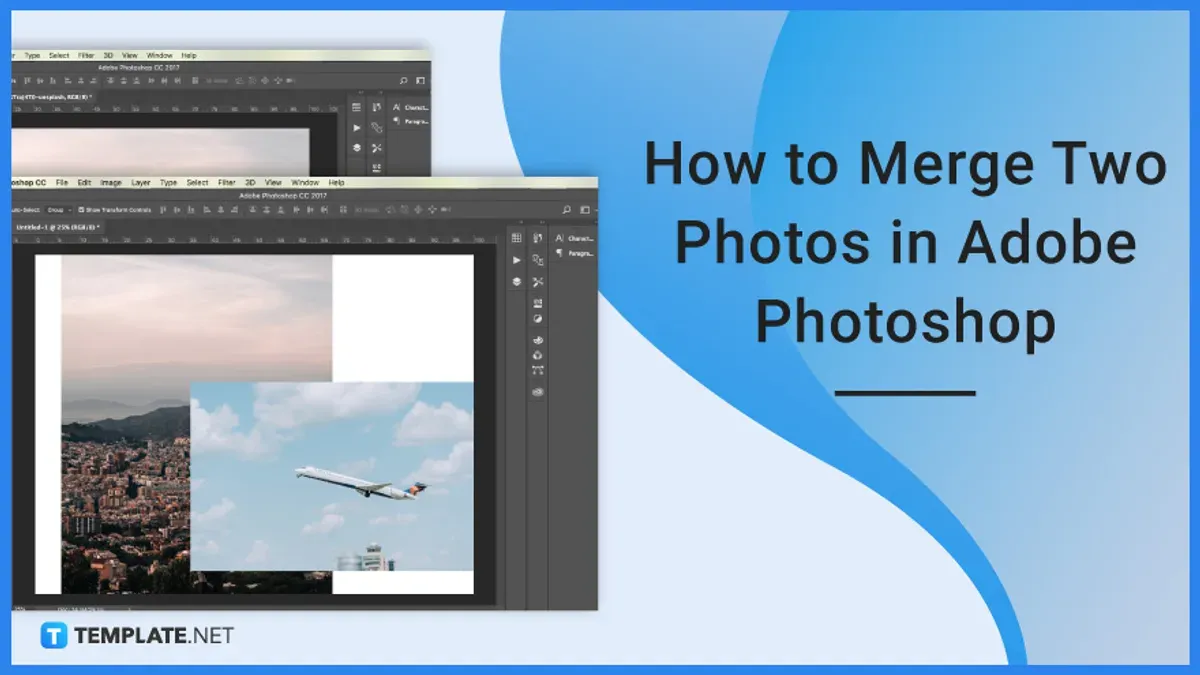Click the sky image in back window canvas
Viewport: 1200px width, 675px height.
(x=160, y=152)
